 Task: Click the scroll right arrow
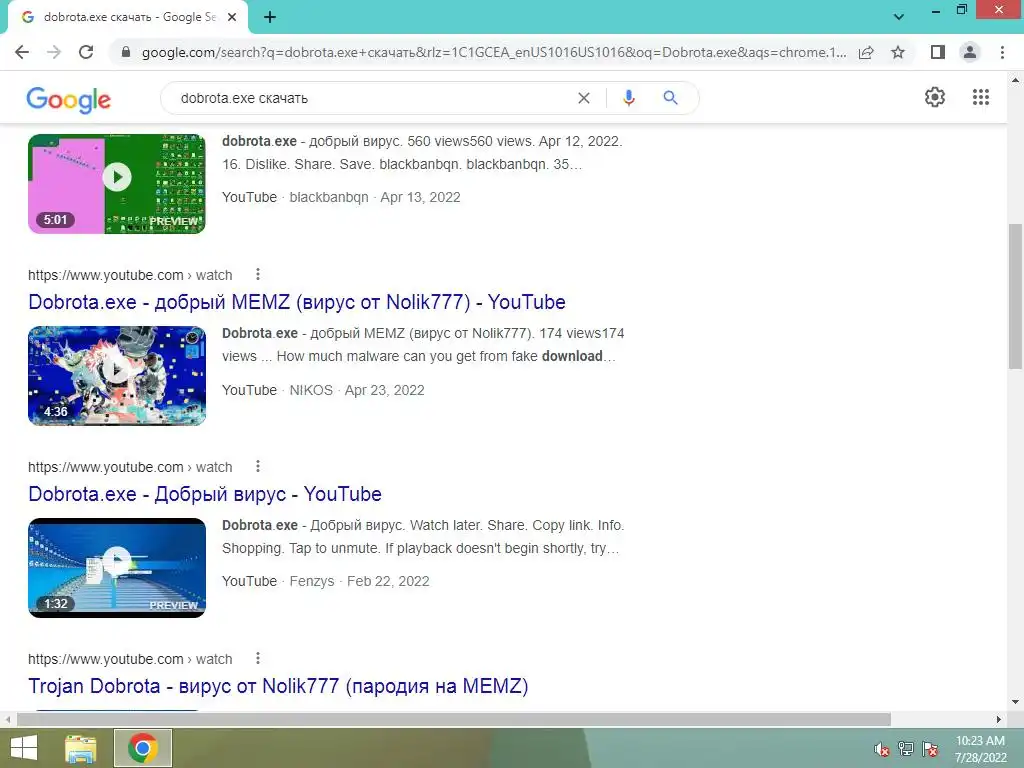click(999, 719)
